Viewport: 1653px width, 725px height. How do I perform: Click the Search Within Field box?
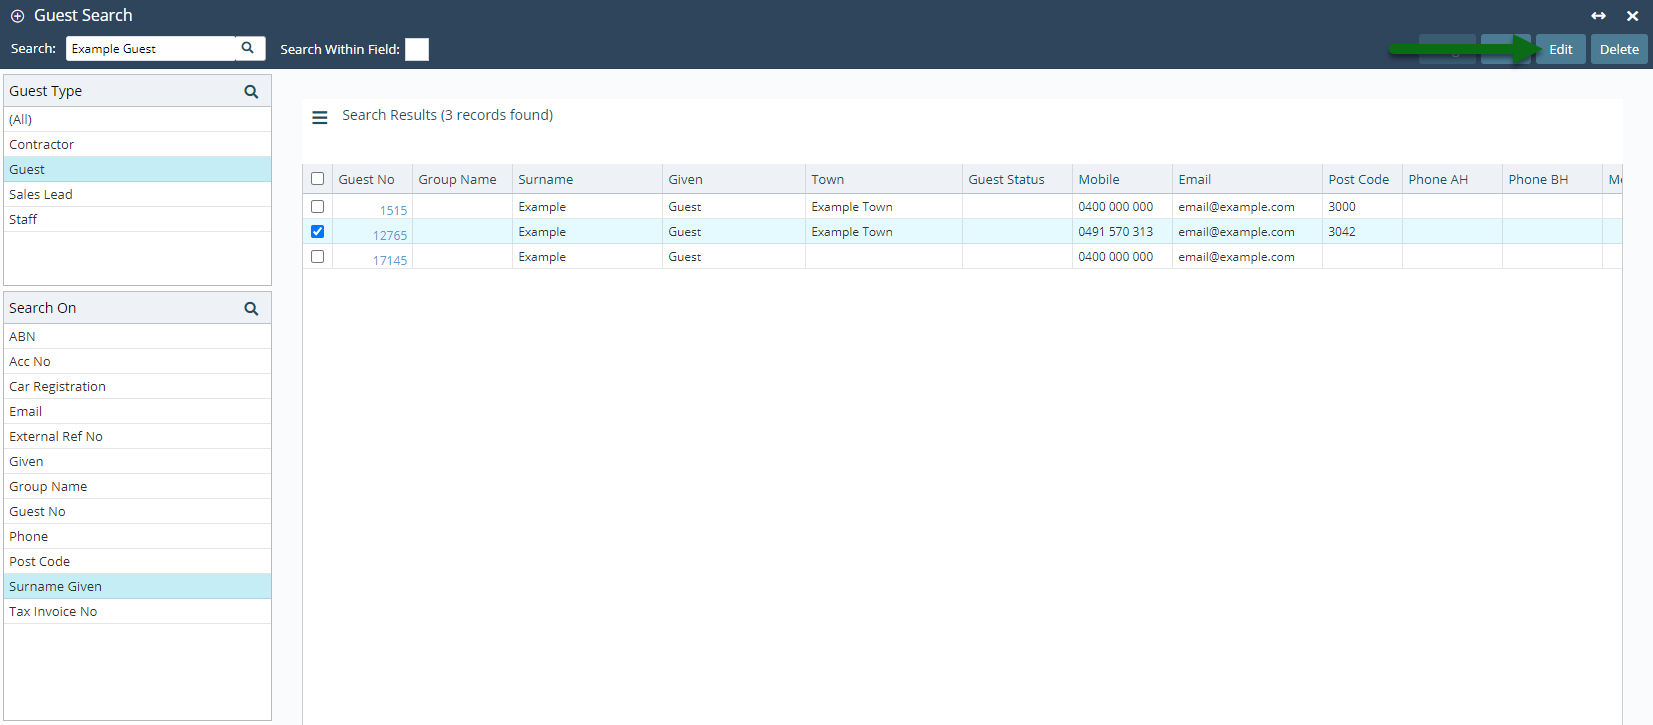pos(417,49)
